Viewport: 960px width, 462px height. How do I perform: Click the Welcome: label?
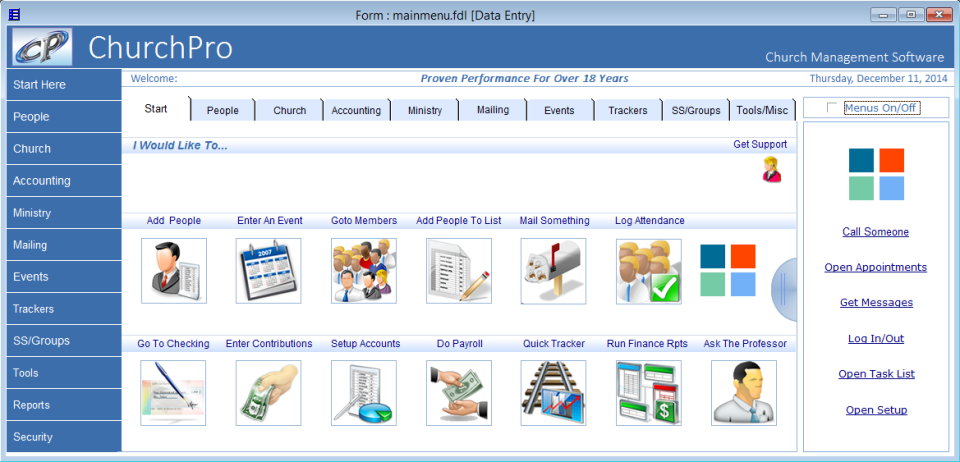(154, 78)
